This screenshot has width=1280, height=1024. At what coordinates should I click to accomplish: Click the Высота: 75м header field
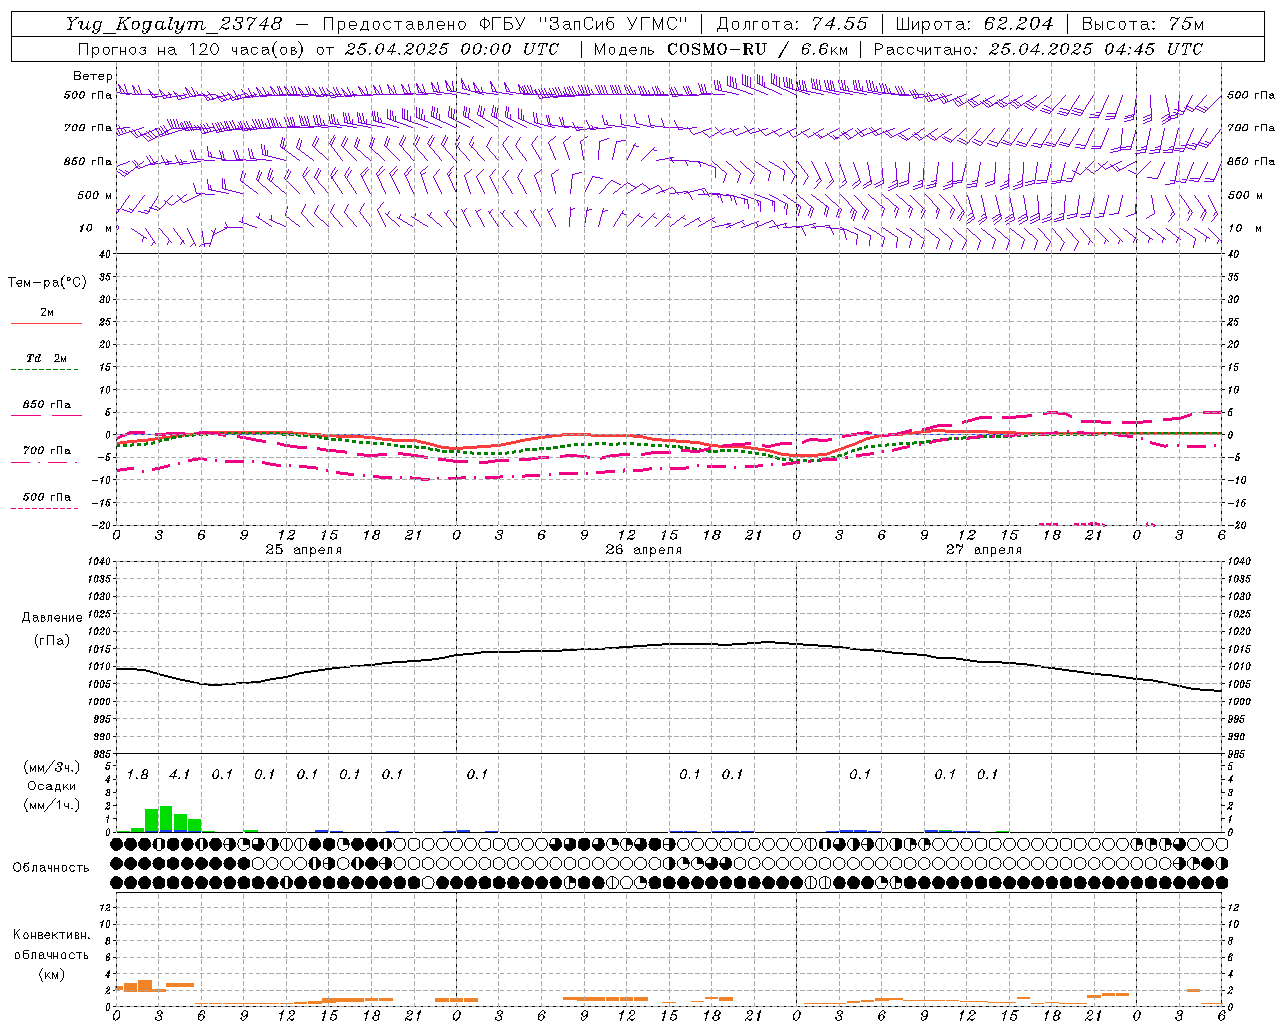coord(1143,23)
